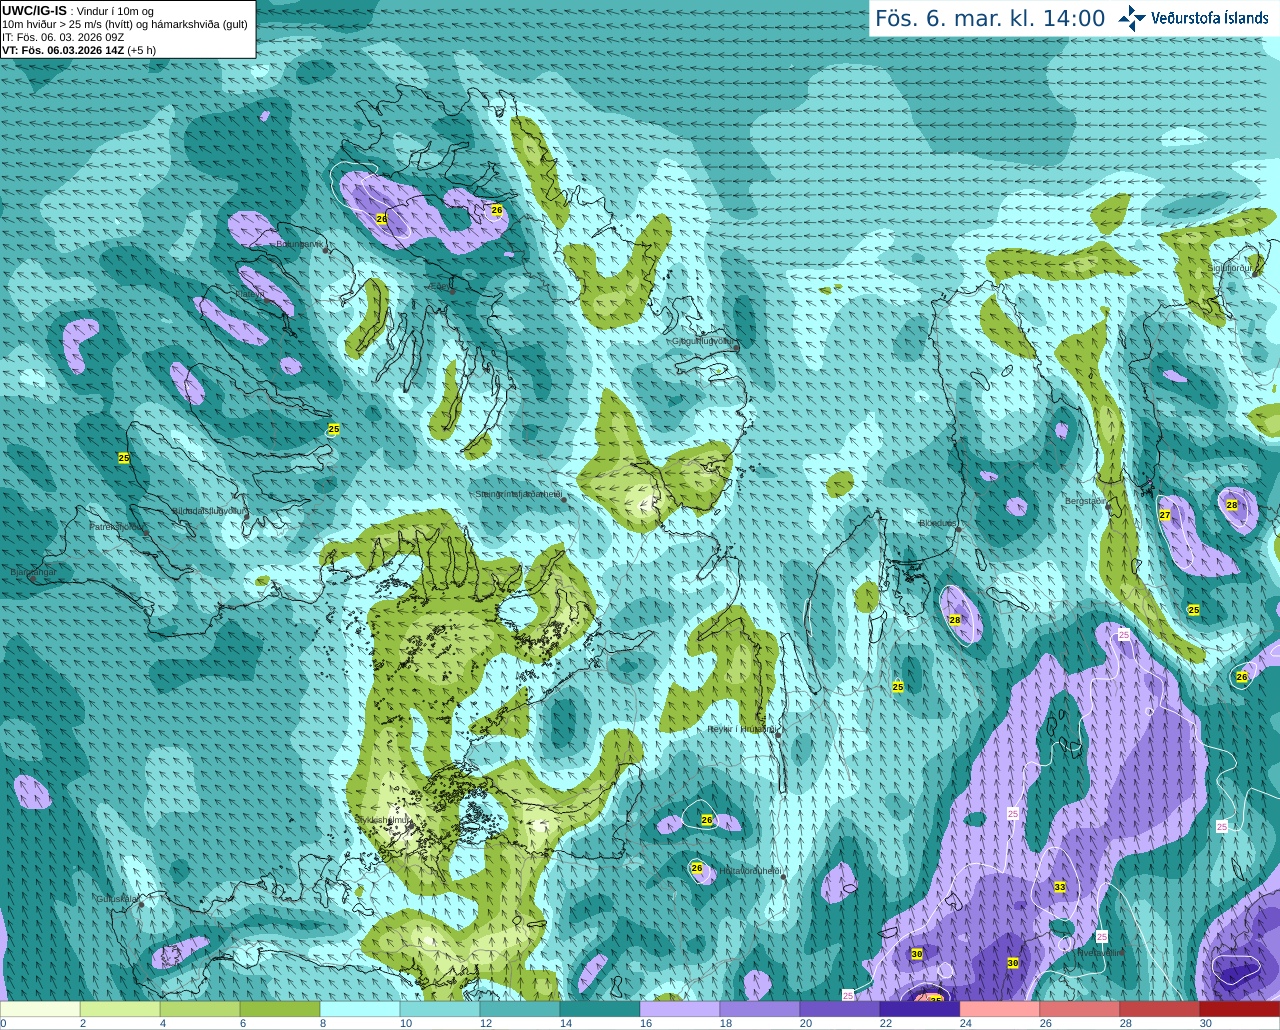
Task: Click the Bíldudalsflugvöllur station label
Action: click(209, 510)
